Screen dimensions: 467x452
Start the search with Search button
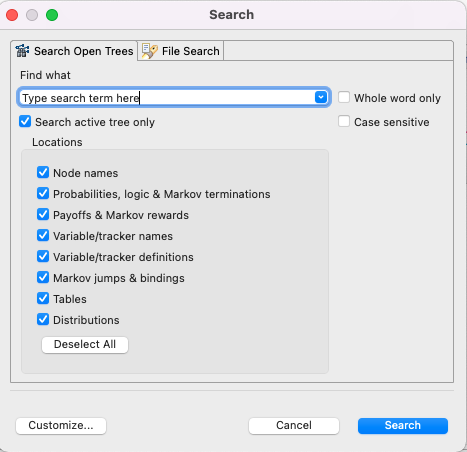click(403, 426)
